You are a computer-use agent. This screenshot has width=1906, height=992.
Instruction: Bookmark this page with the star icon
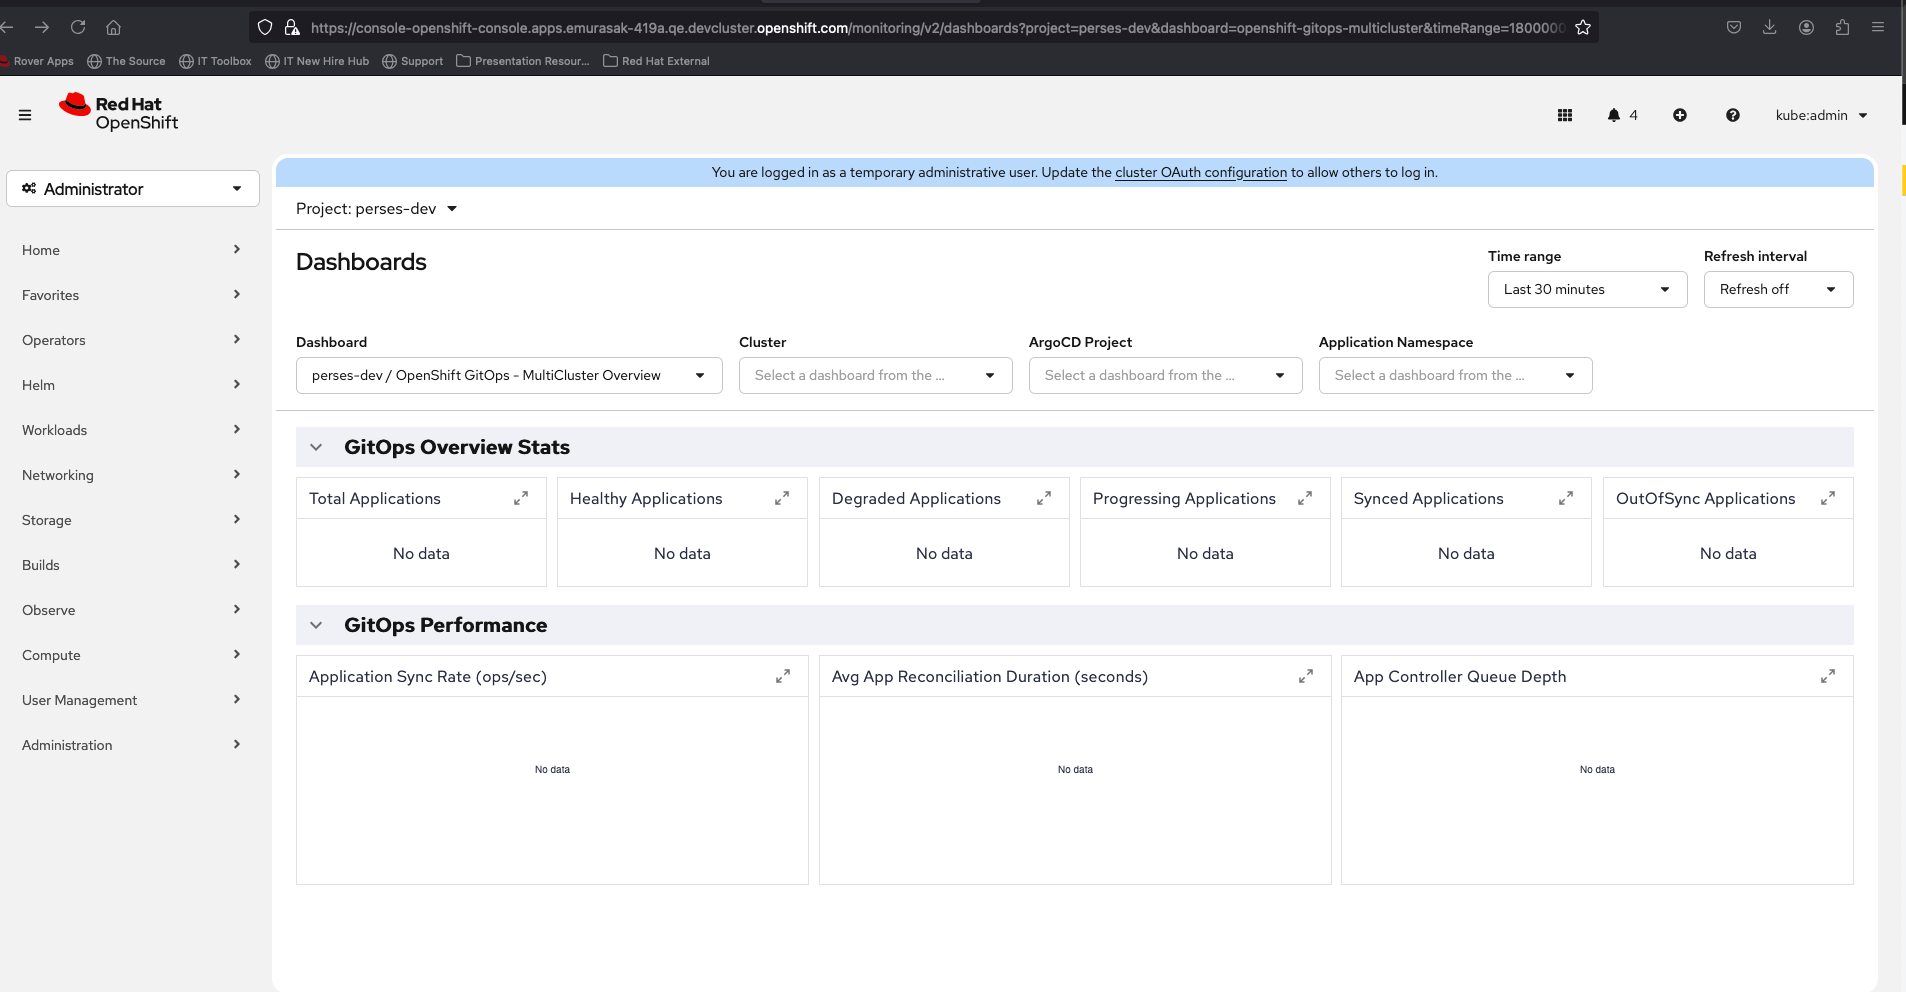[x=1583, y=28]
